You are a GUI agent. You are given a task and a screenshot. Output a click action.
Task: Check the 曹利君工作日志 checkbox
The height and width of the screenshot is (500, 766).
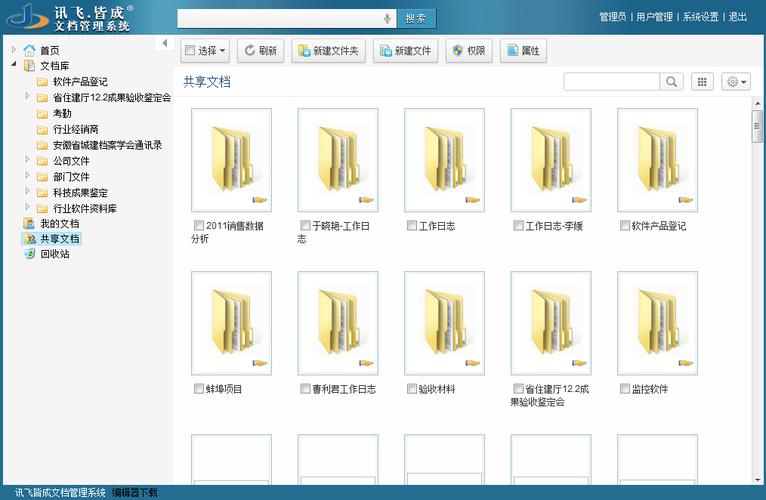[305, 389]
